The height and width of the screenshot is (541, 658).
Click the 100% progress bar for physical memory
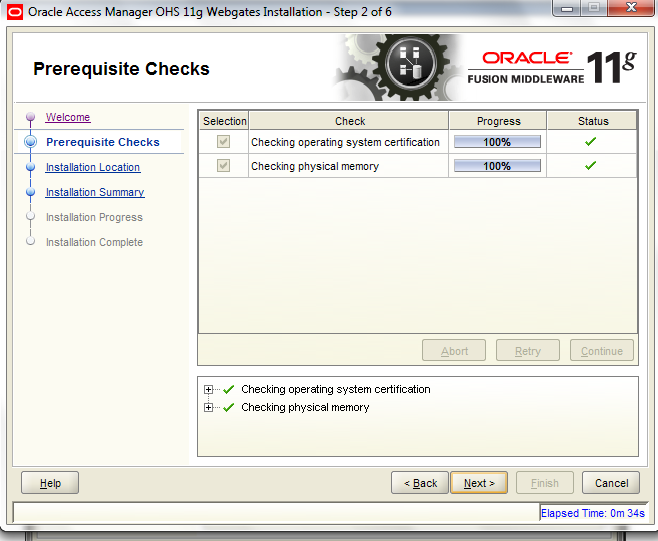(497, 166)
